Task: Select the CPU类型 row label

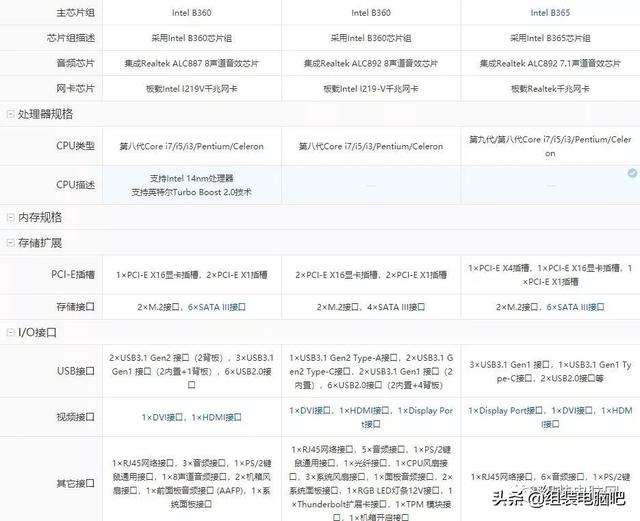Action: pyautogui.click(x=76, y=146)
